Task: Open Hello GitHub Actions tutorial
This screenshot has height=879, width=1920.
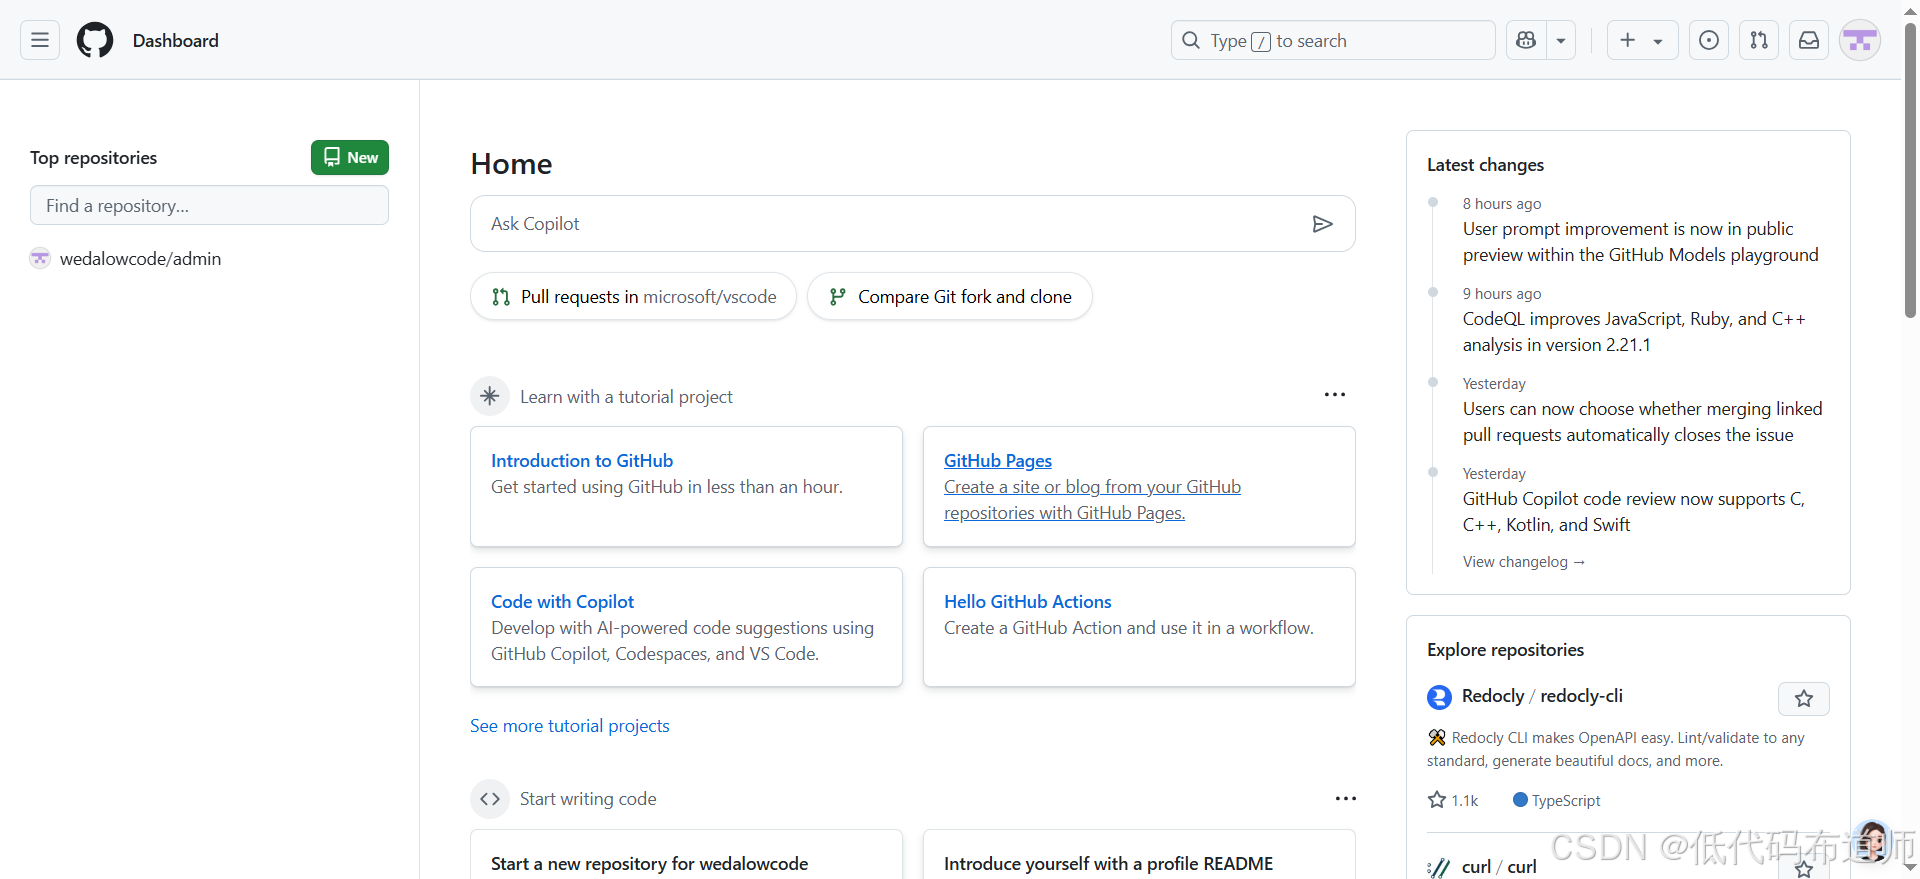Action: tap(1028, 602)
